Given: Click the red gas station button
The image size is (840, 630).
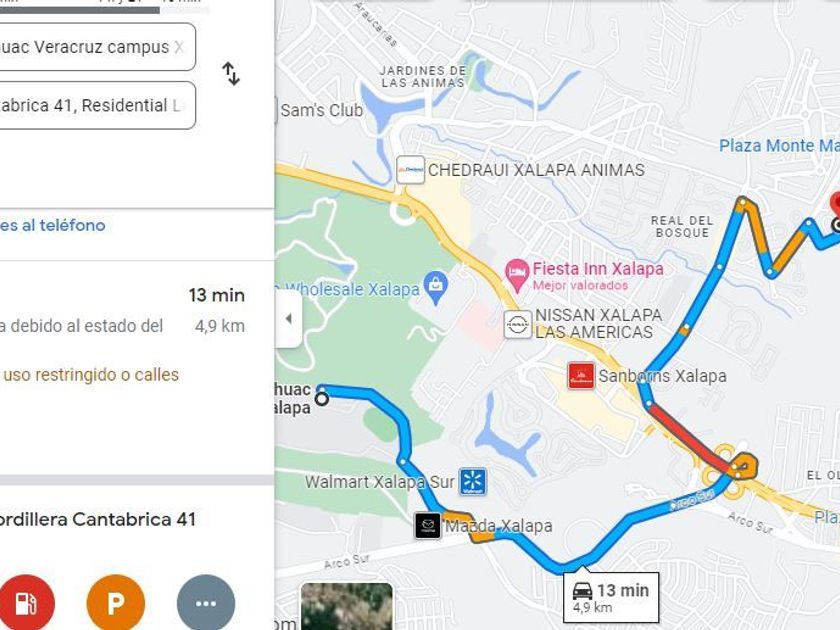Looking at the screenshot, I should pos(26,603).
